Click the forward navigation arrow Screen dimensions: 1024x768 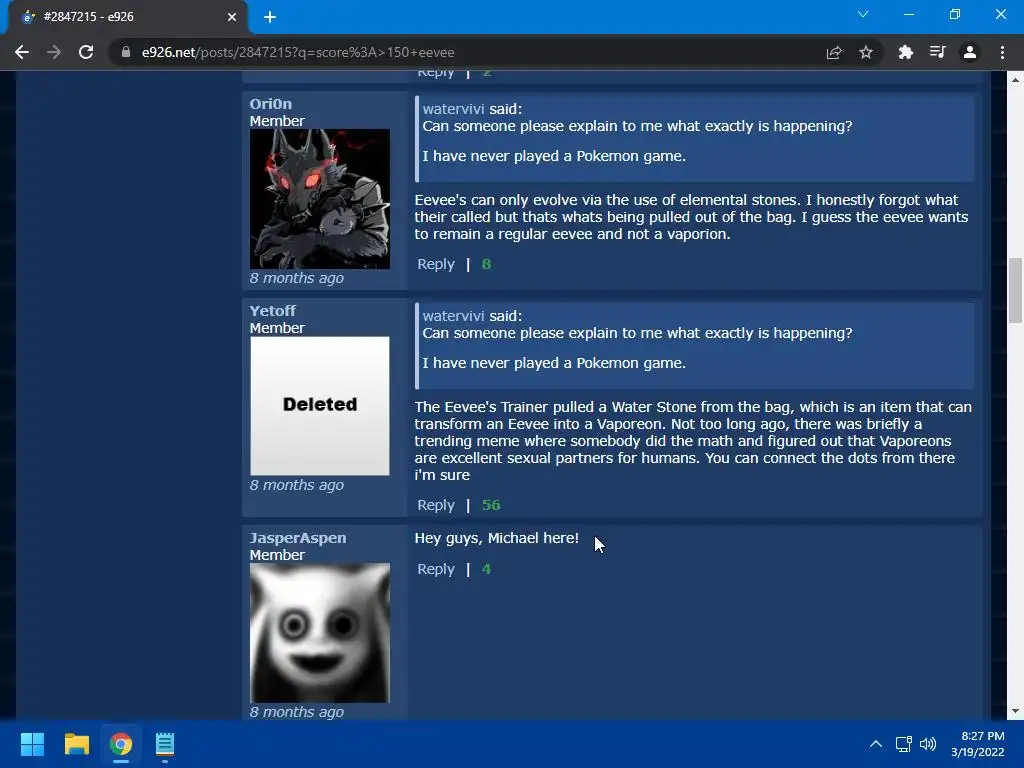click(x=54, y=52)
